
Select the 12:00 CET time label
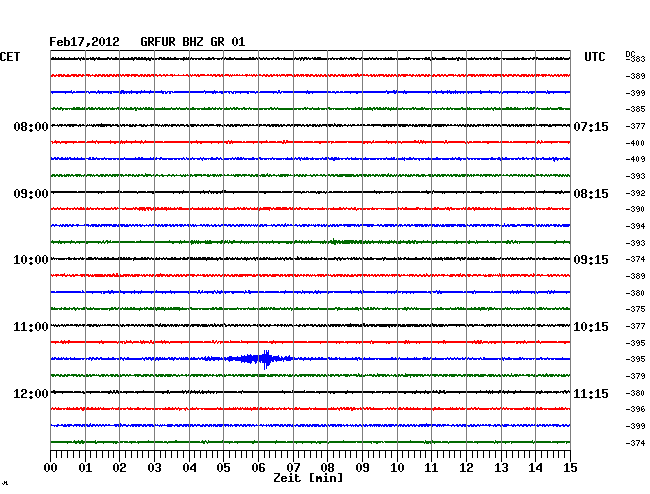pyautogui.click(x=31, y=393)
